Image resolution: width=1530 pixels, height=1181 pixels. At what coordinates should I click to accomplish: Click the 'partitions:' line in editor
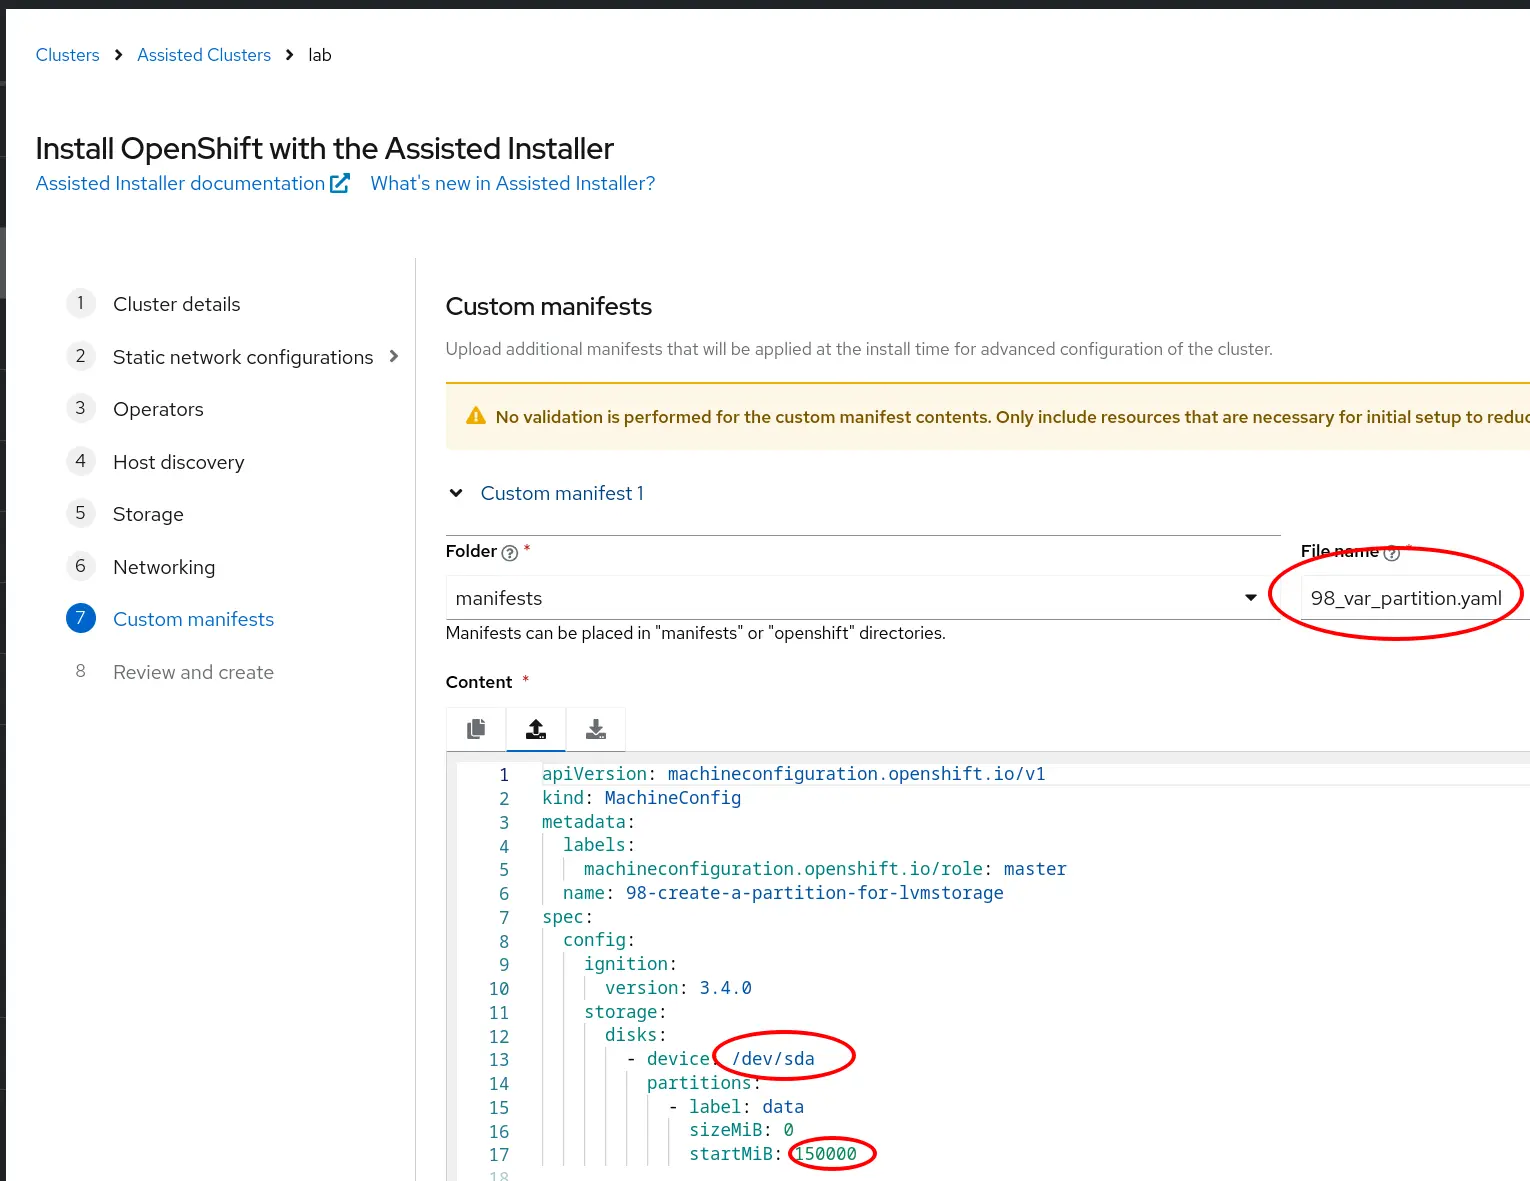pyautogui.click(x=703, y=1083)
